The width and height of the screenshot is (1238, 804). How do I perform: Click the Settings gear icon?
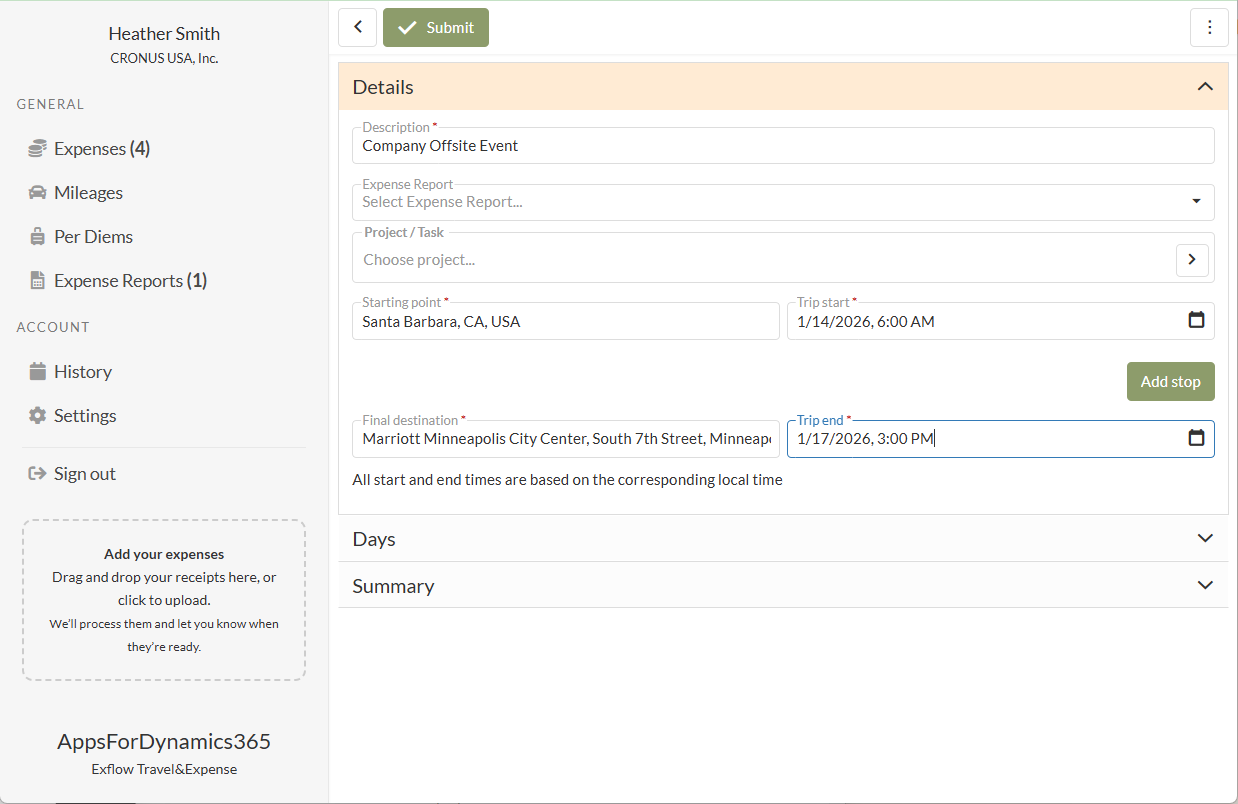(37, 416)
